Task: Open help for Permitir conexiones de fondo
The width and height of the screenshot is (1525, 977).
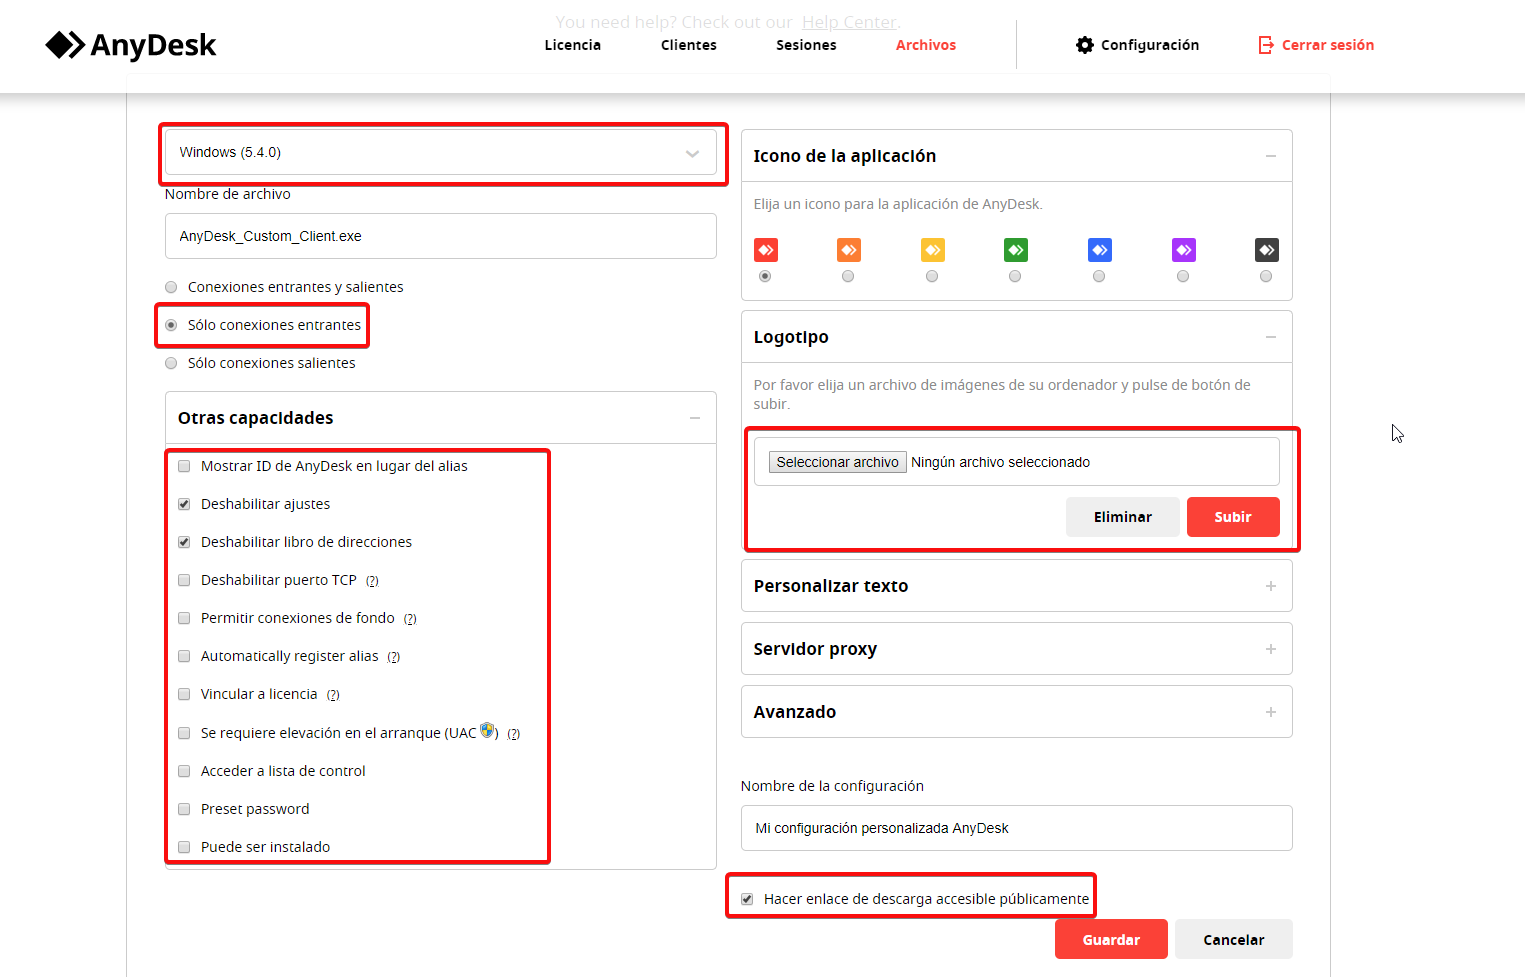Action: point(410,619)
